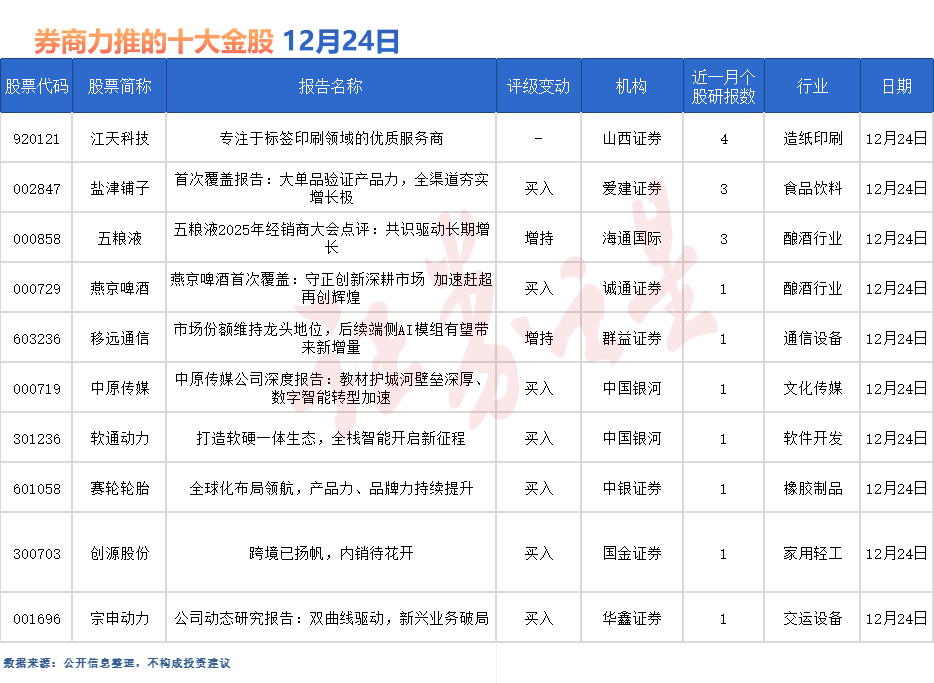
Task: Open the 中原传媒公司深度报告 report title
Action: point(330,388)
